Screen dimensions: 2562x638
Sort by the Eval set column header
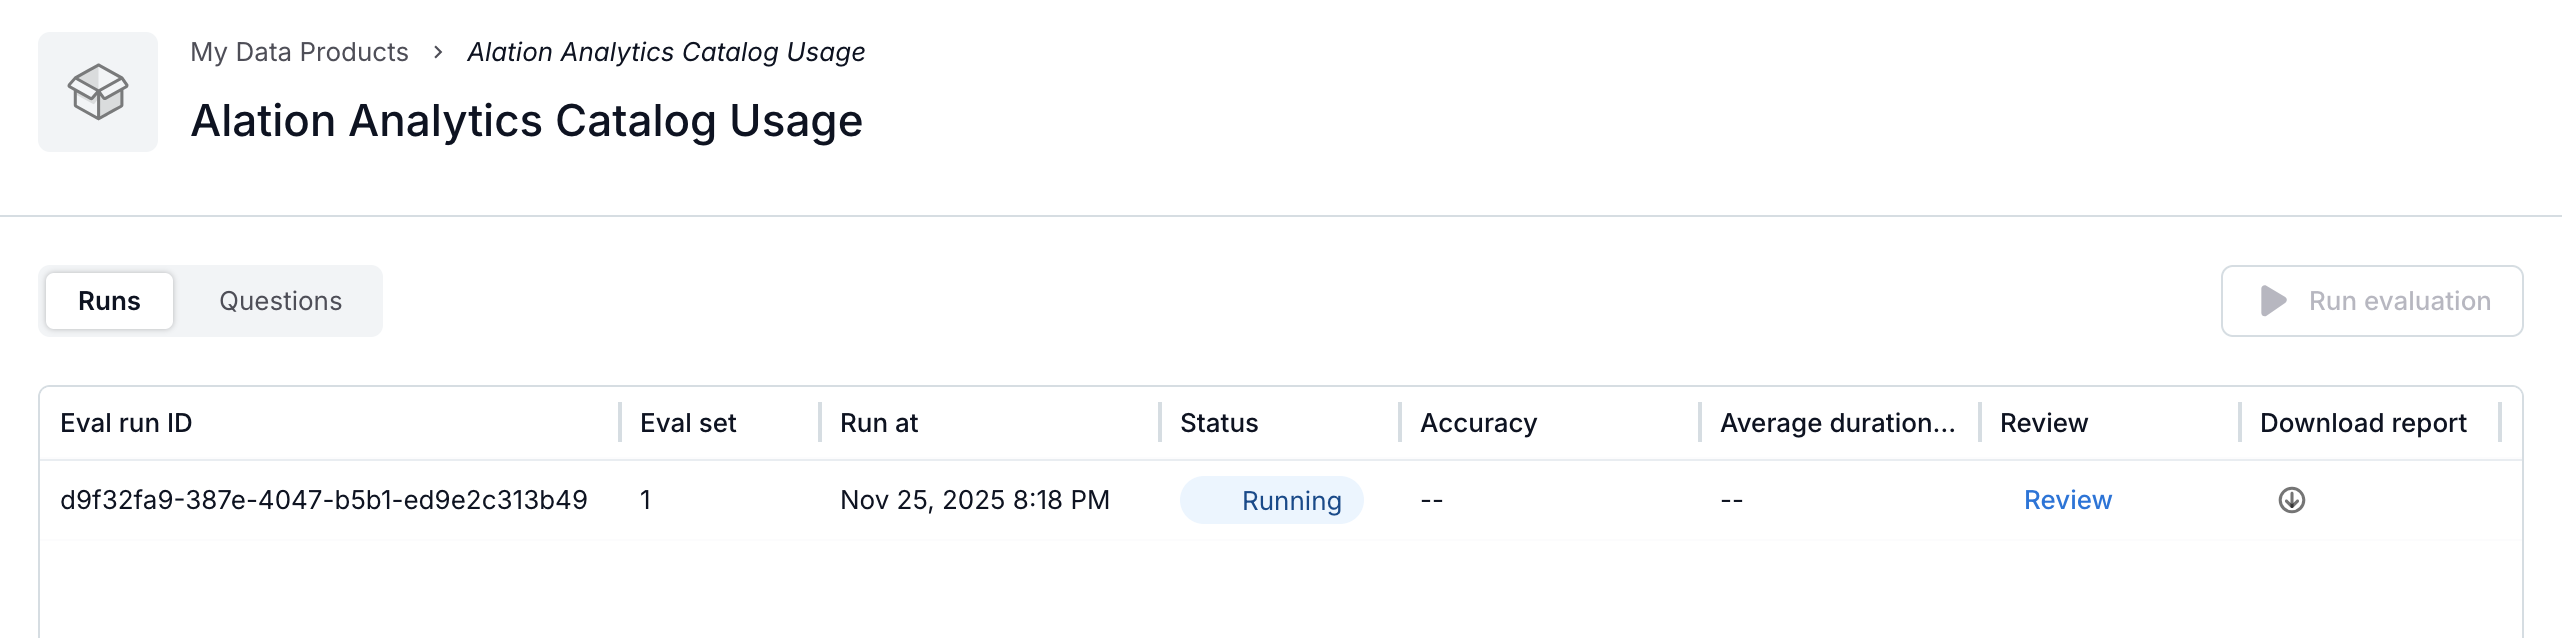click(x=688, y=423)
